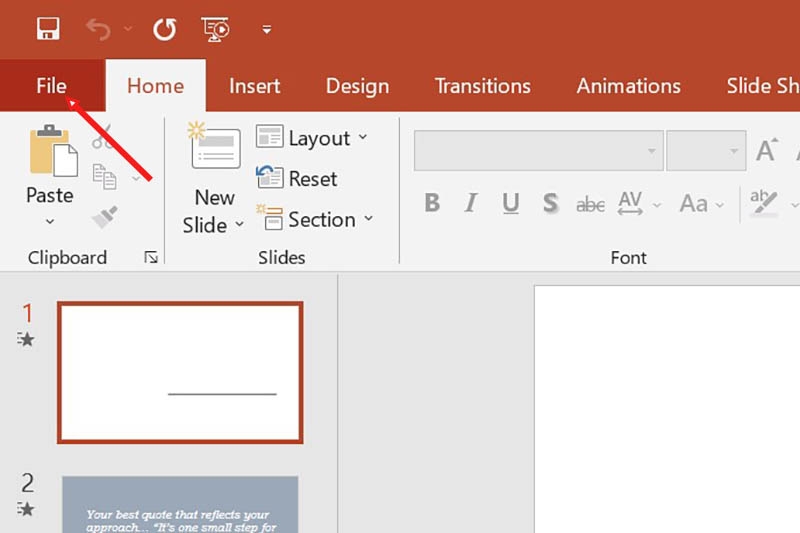Open Change Case Aa menu
This screenshot has width=800, height=533.
click(x=702, y=204)
